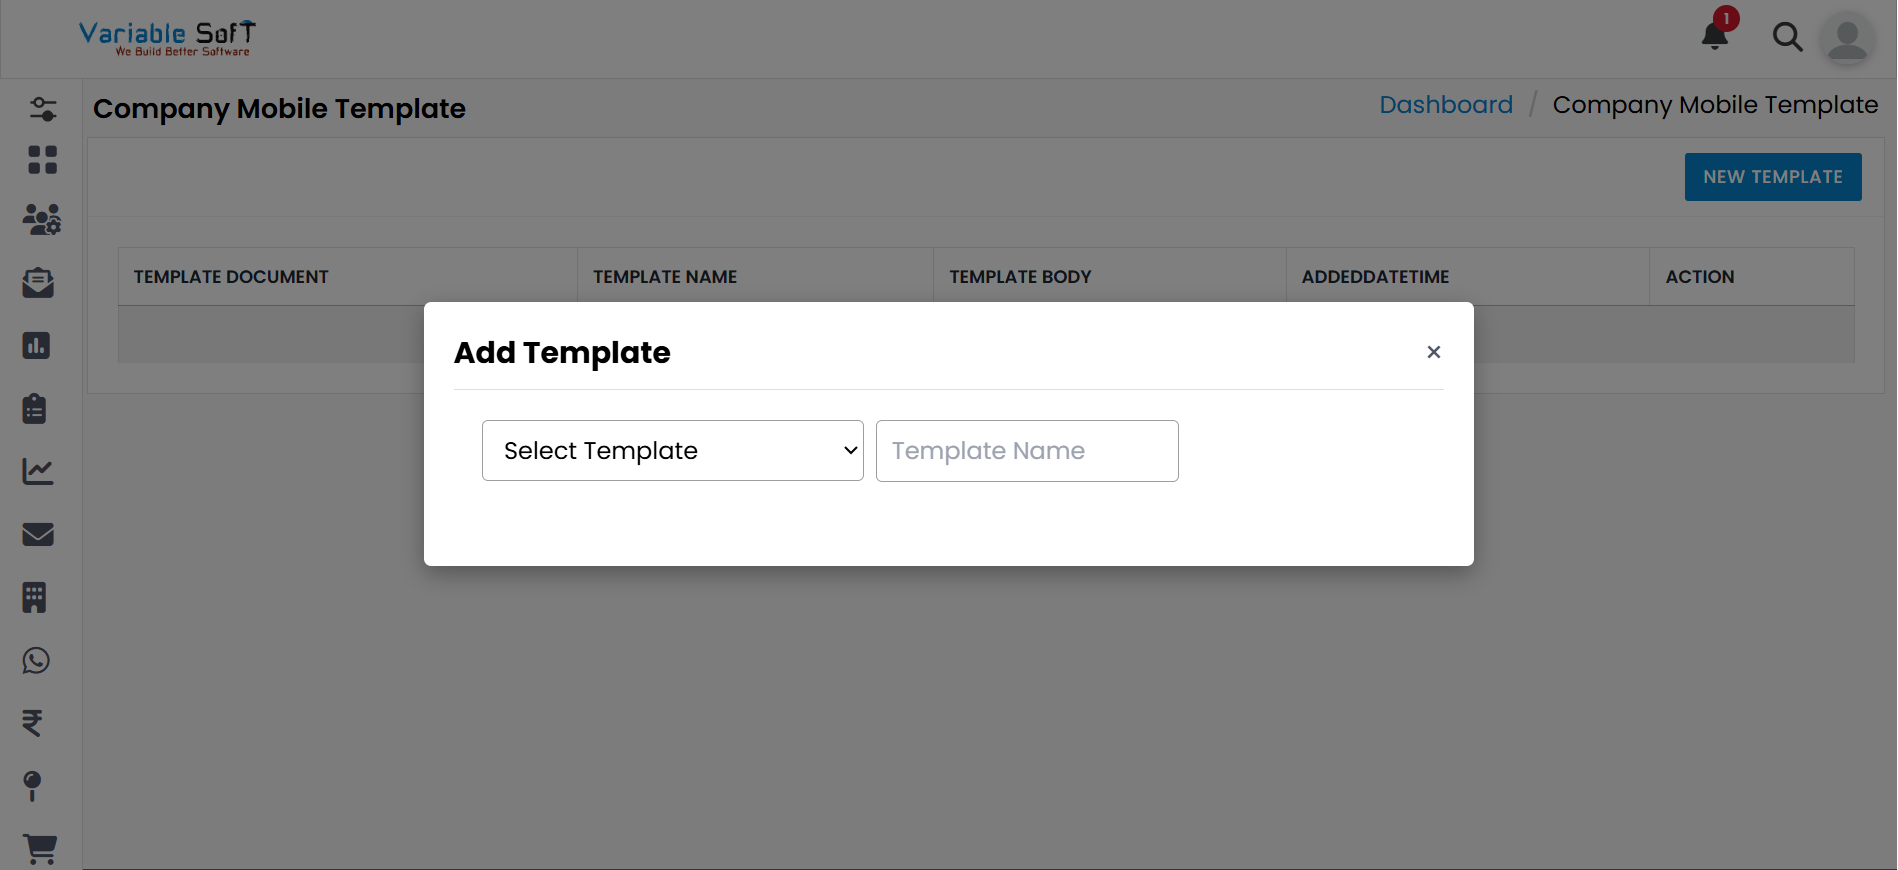1898x870 pixels.
Task: Select the user management icon in sidebar
Action: 42,221
